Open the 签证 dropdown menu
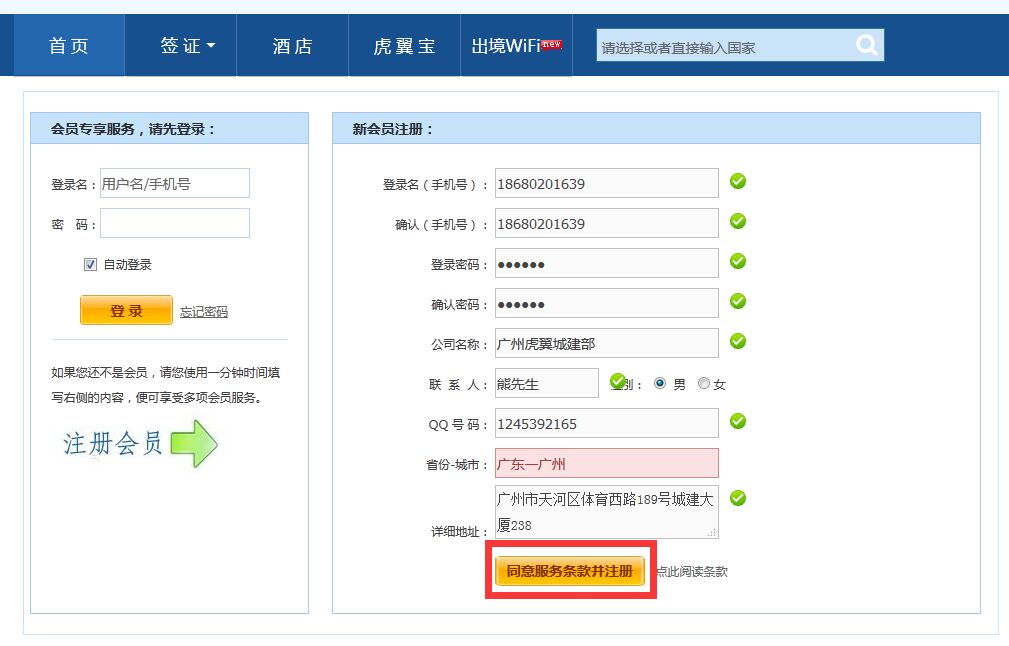The width and height of the screenshot is (1009, 646). pyautogui.click(x=181, y=44)
